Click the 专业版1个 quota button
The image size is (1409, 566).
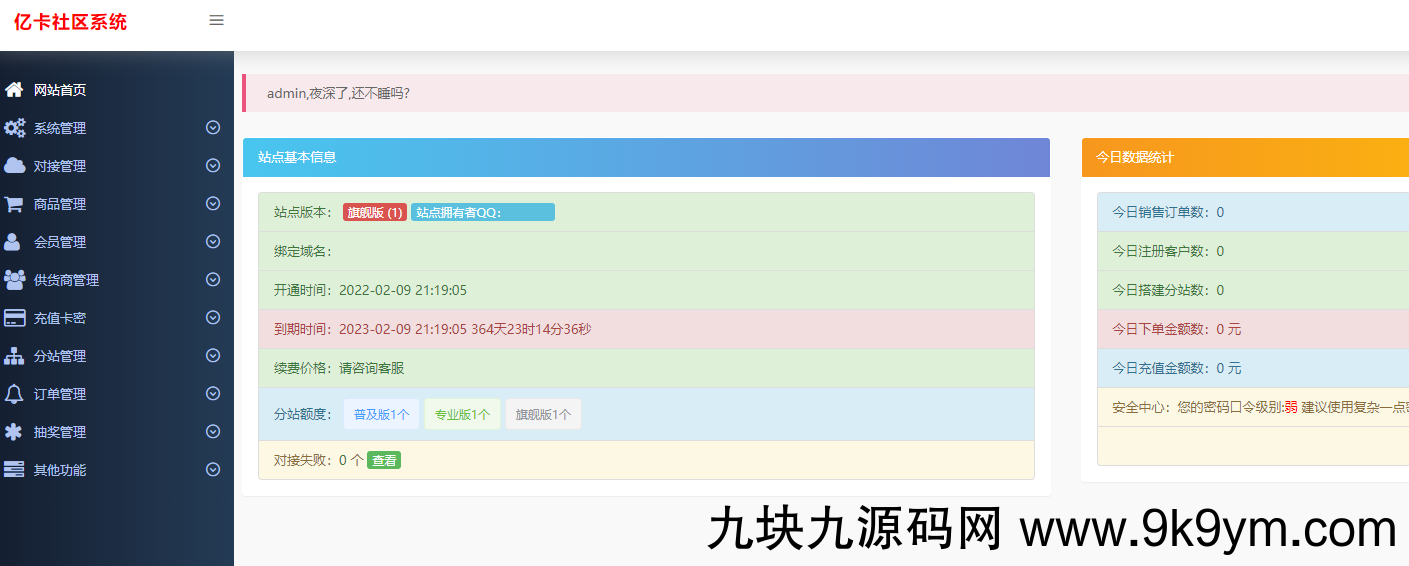pyautogui.click(x=462, y=414)
